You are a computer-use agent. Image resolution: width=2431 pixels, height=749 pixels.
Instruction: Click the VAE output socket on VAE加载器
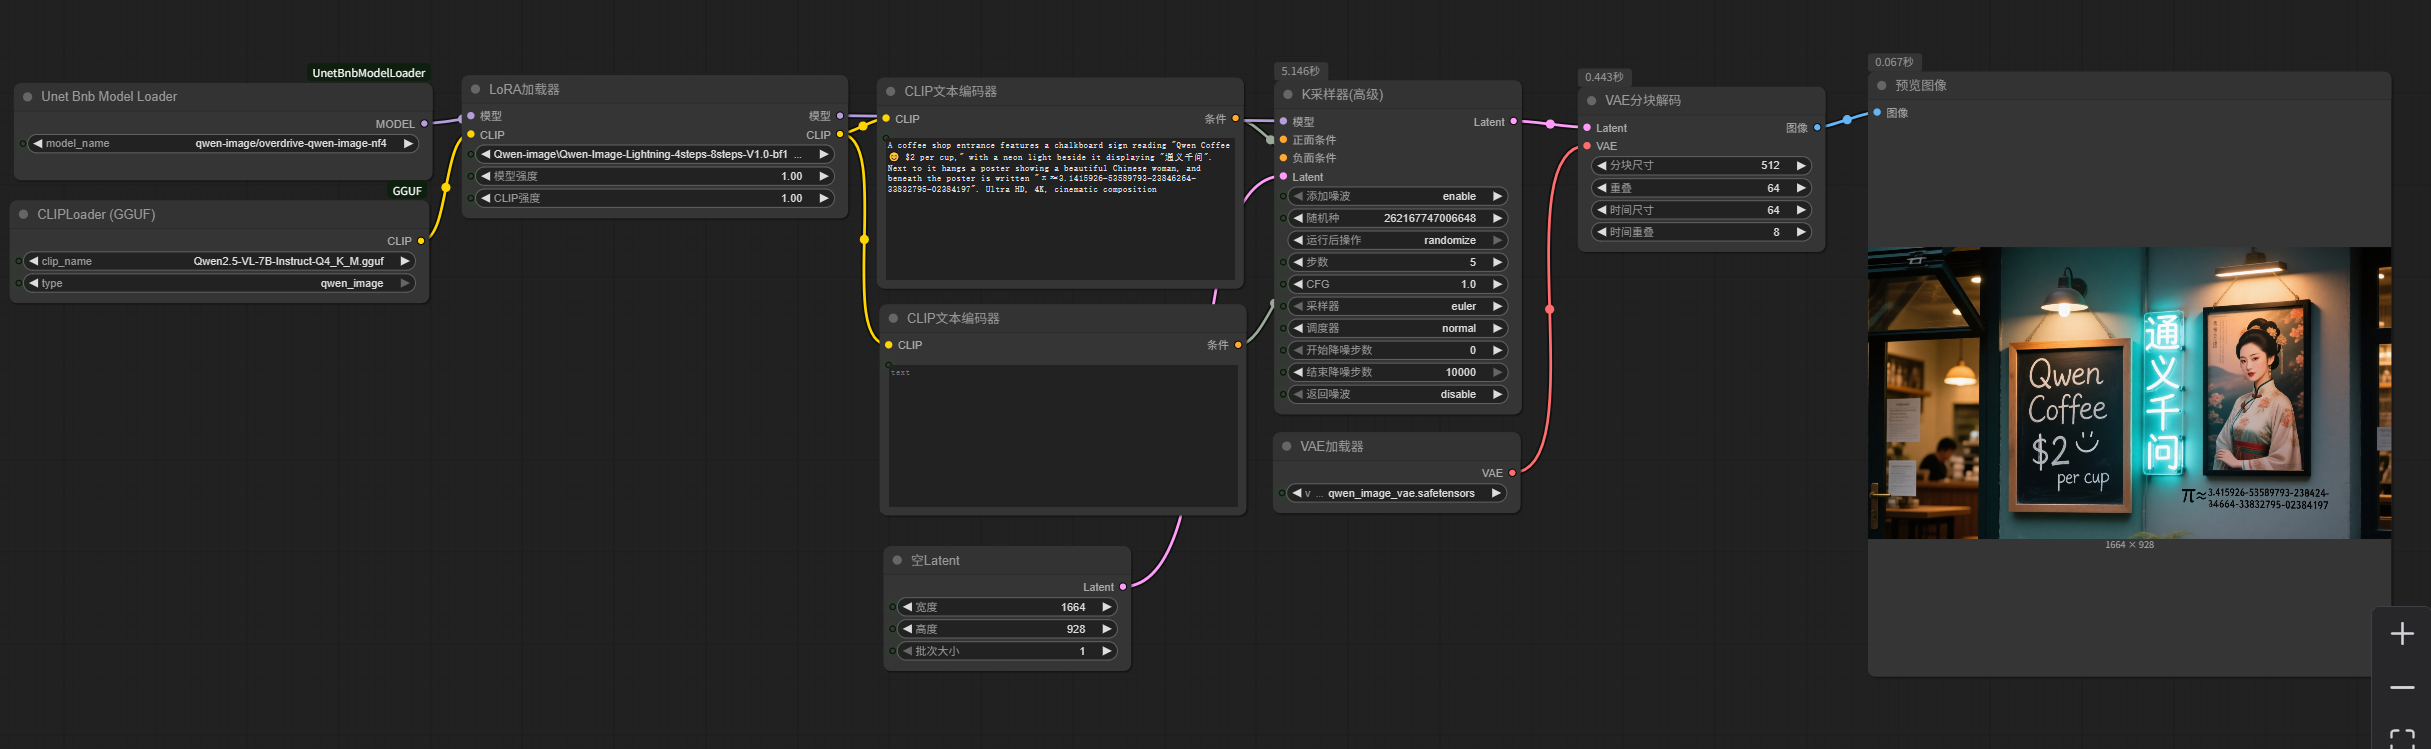pyautogui.click(x=1512, y=472)
